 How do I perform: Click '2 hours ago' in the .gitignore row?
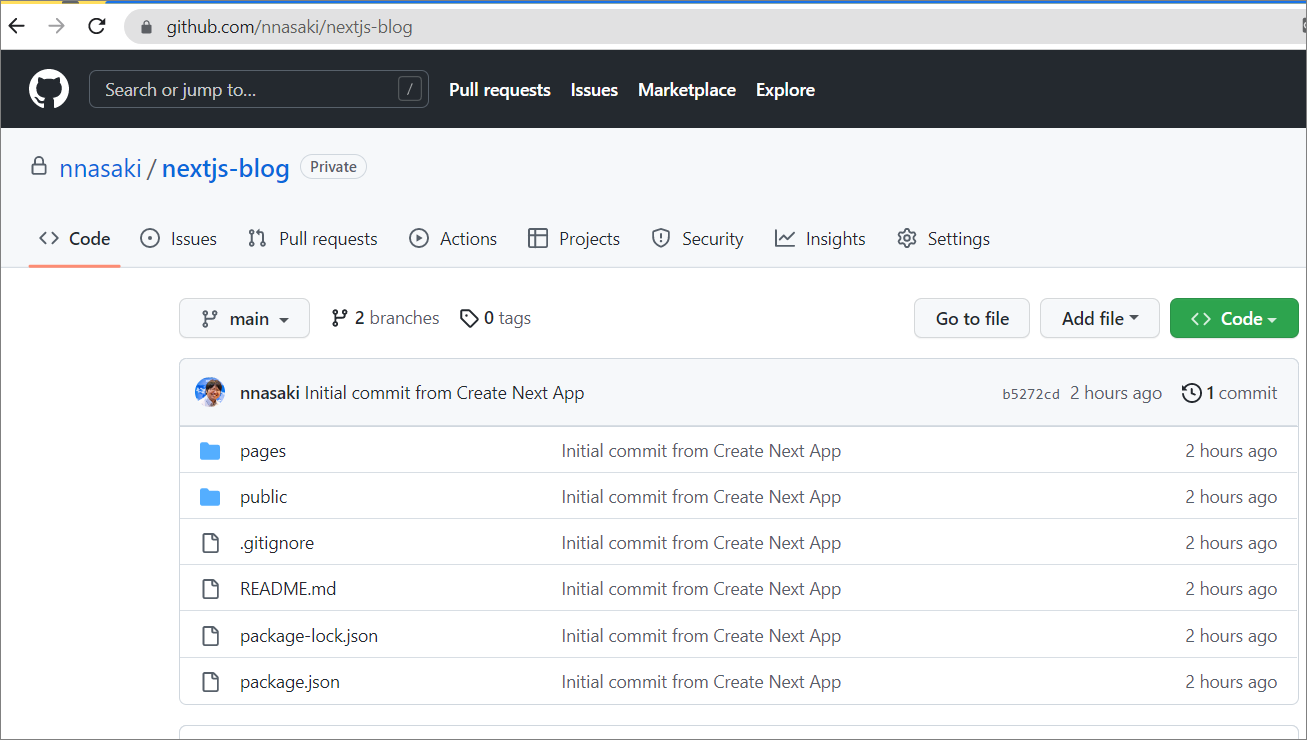coord(1231,543)
